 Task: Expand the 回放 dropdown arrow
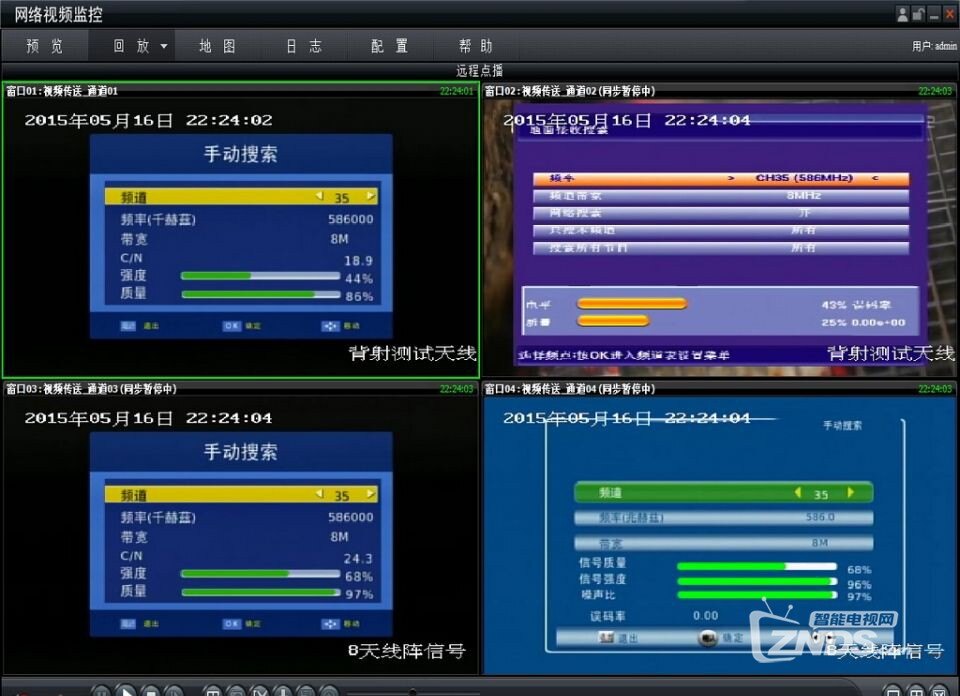point(164,46)
